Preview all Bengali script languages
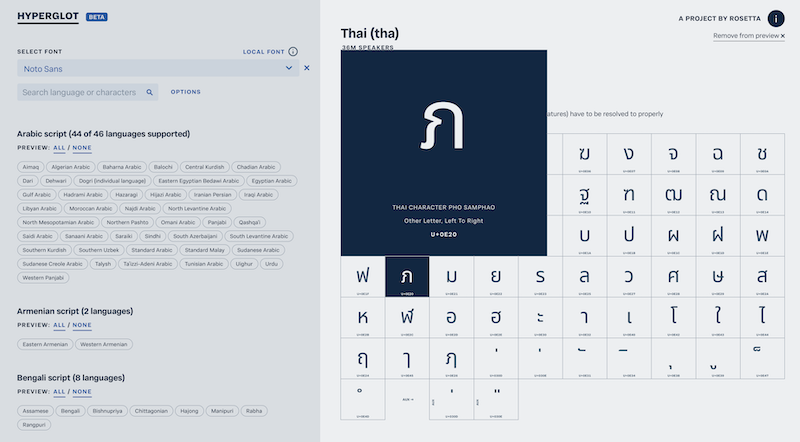Screen dimensions: 800x442 pos(59,392)
